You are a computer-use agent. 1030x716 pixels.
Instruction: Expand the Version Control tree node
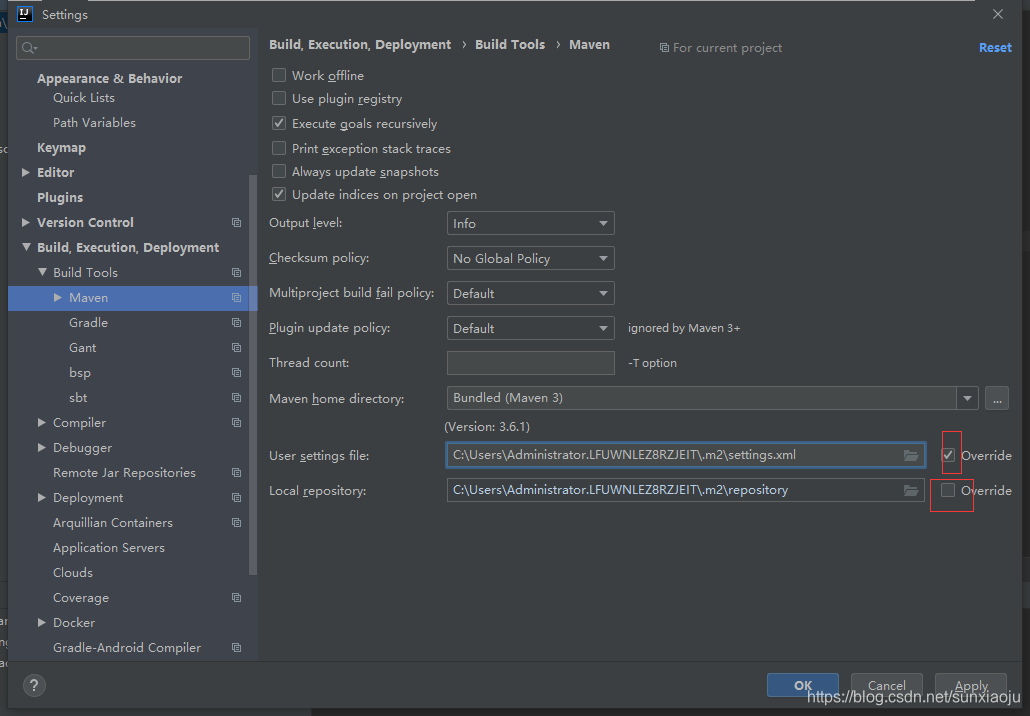pos(26,222)
